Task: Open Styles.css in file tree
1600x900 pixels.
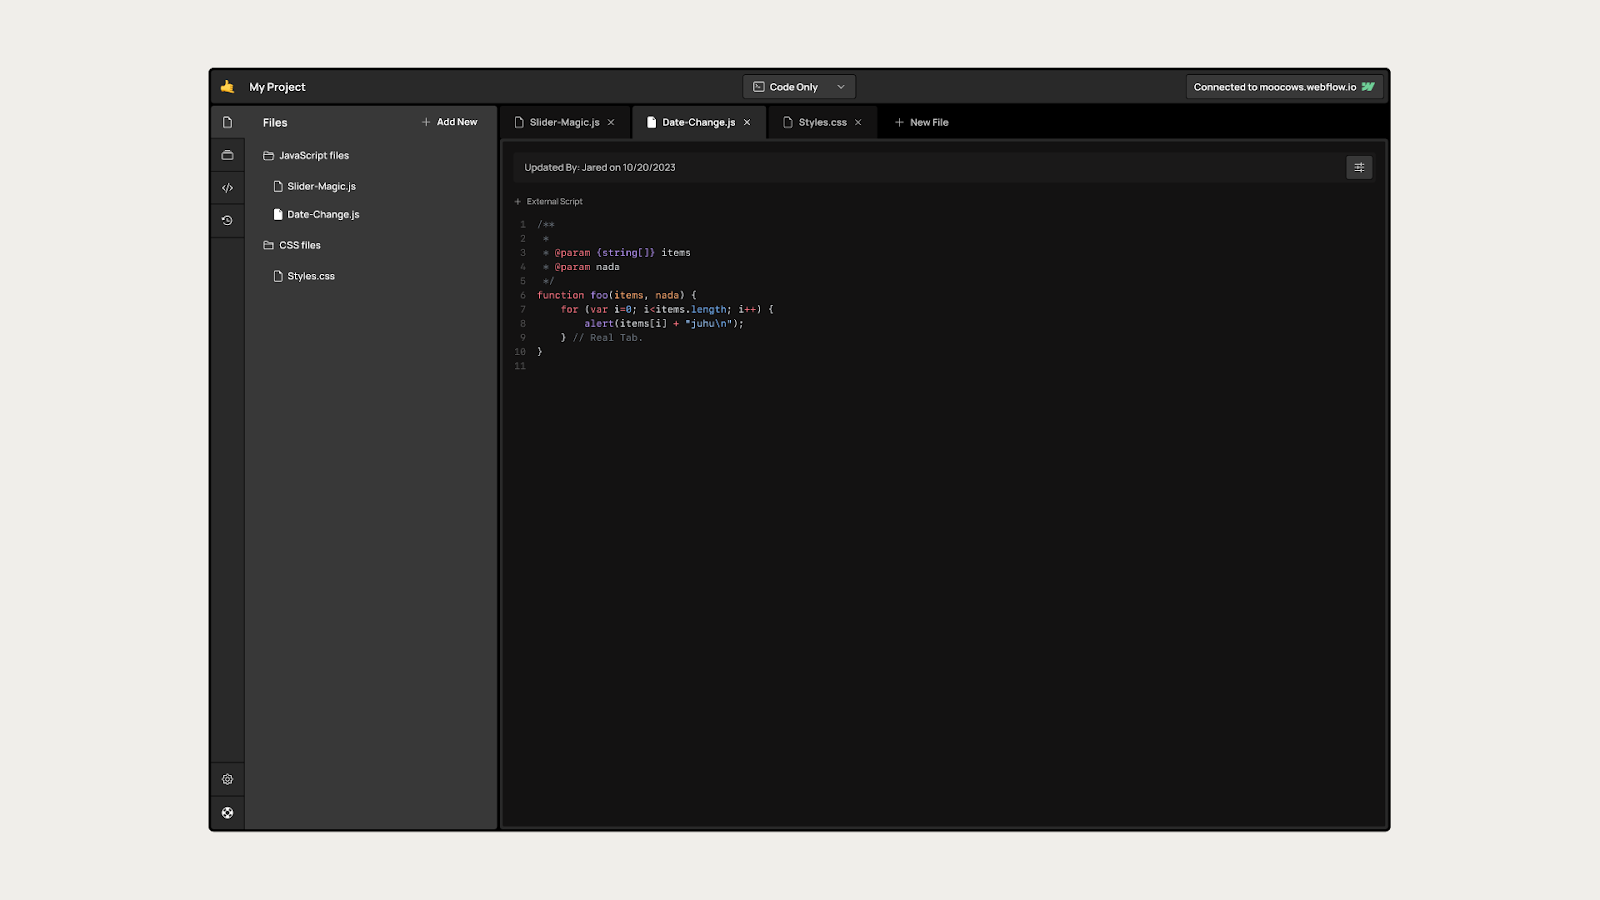Action: (304, 276)
